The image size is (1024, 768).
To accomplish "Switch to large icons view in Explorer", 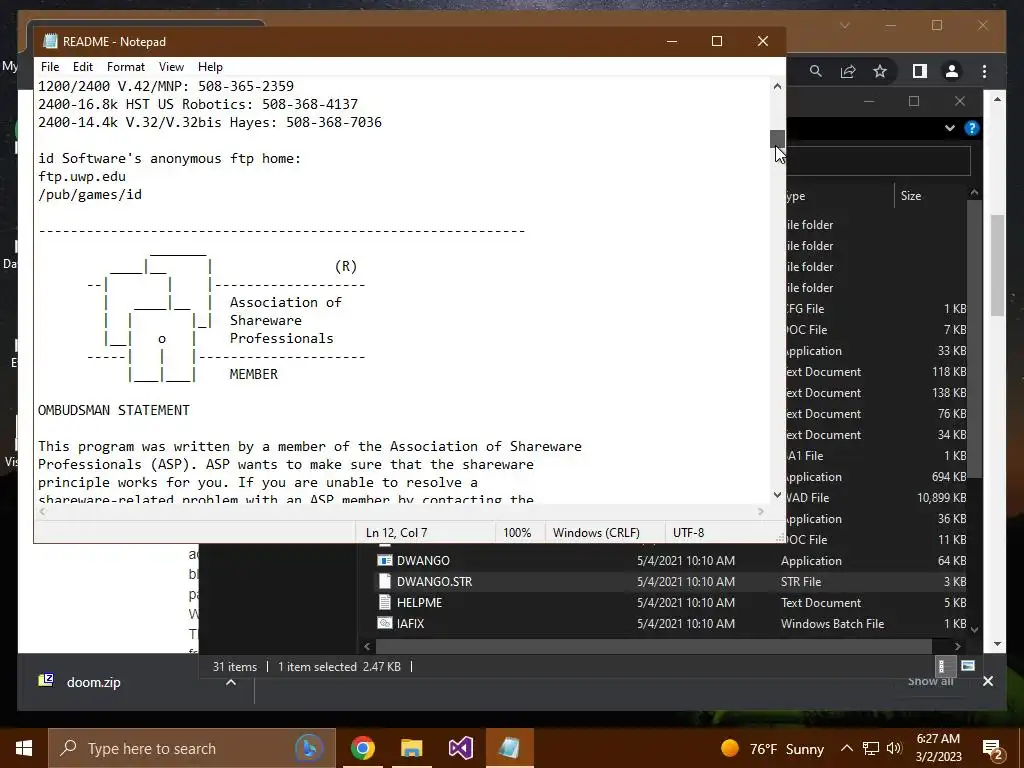I will (x=968, y=666).
